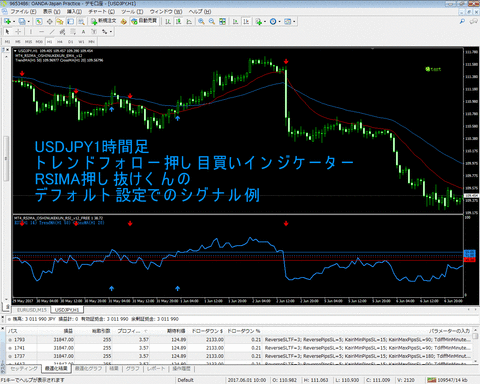
Task: Click the 新規注文 new order button
Action: click(104, 21)
